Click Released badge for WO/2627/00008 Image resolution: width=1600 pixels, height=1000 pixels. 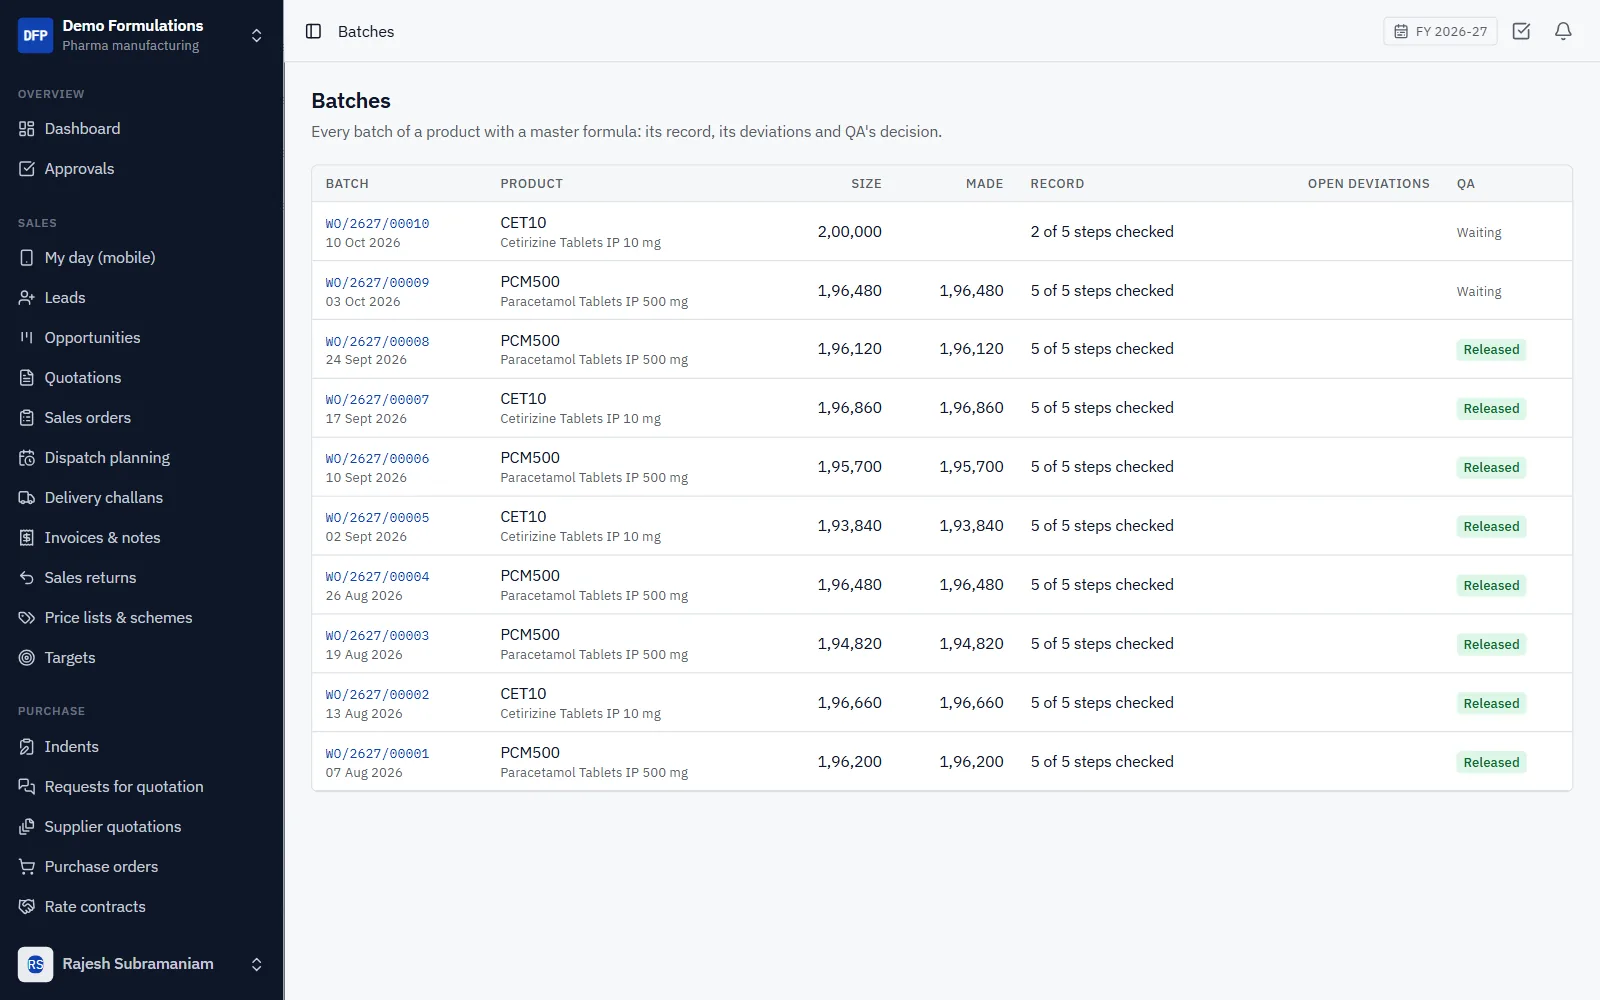[x=1491, y=350]
